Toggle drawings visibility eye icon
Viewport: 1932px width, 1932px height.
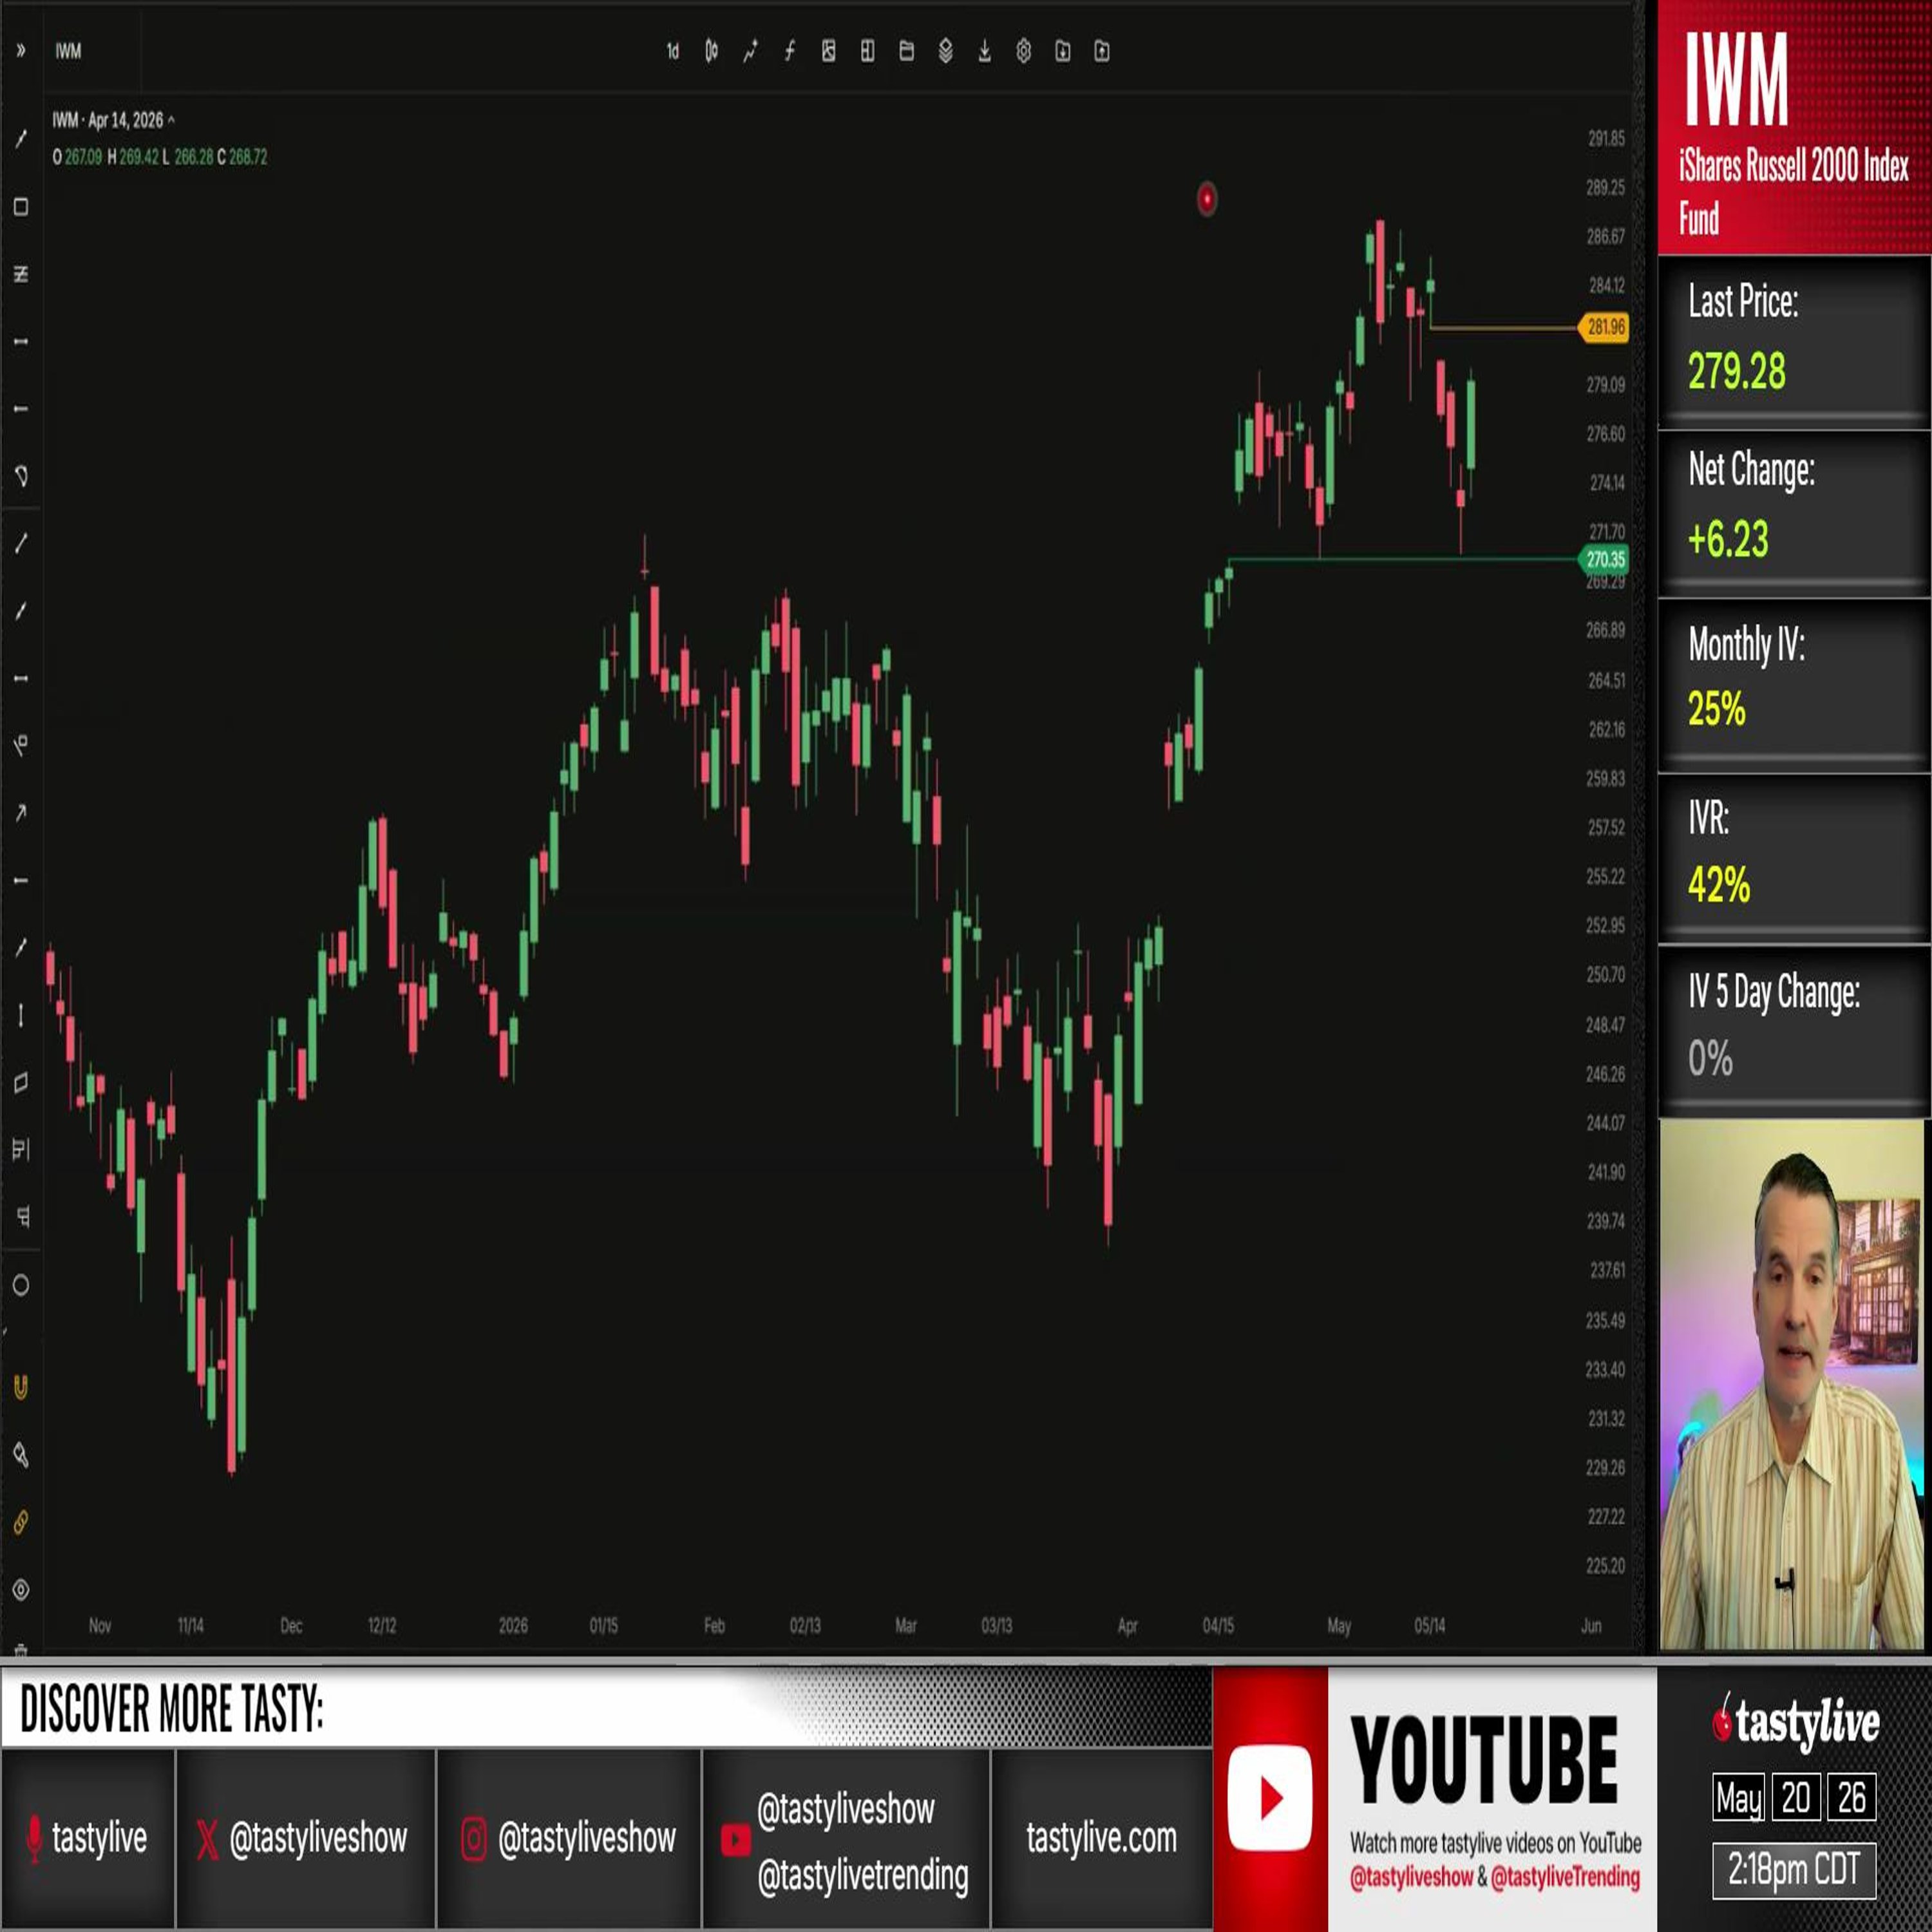(x=20, y=1590)
